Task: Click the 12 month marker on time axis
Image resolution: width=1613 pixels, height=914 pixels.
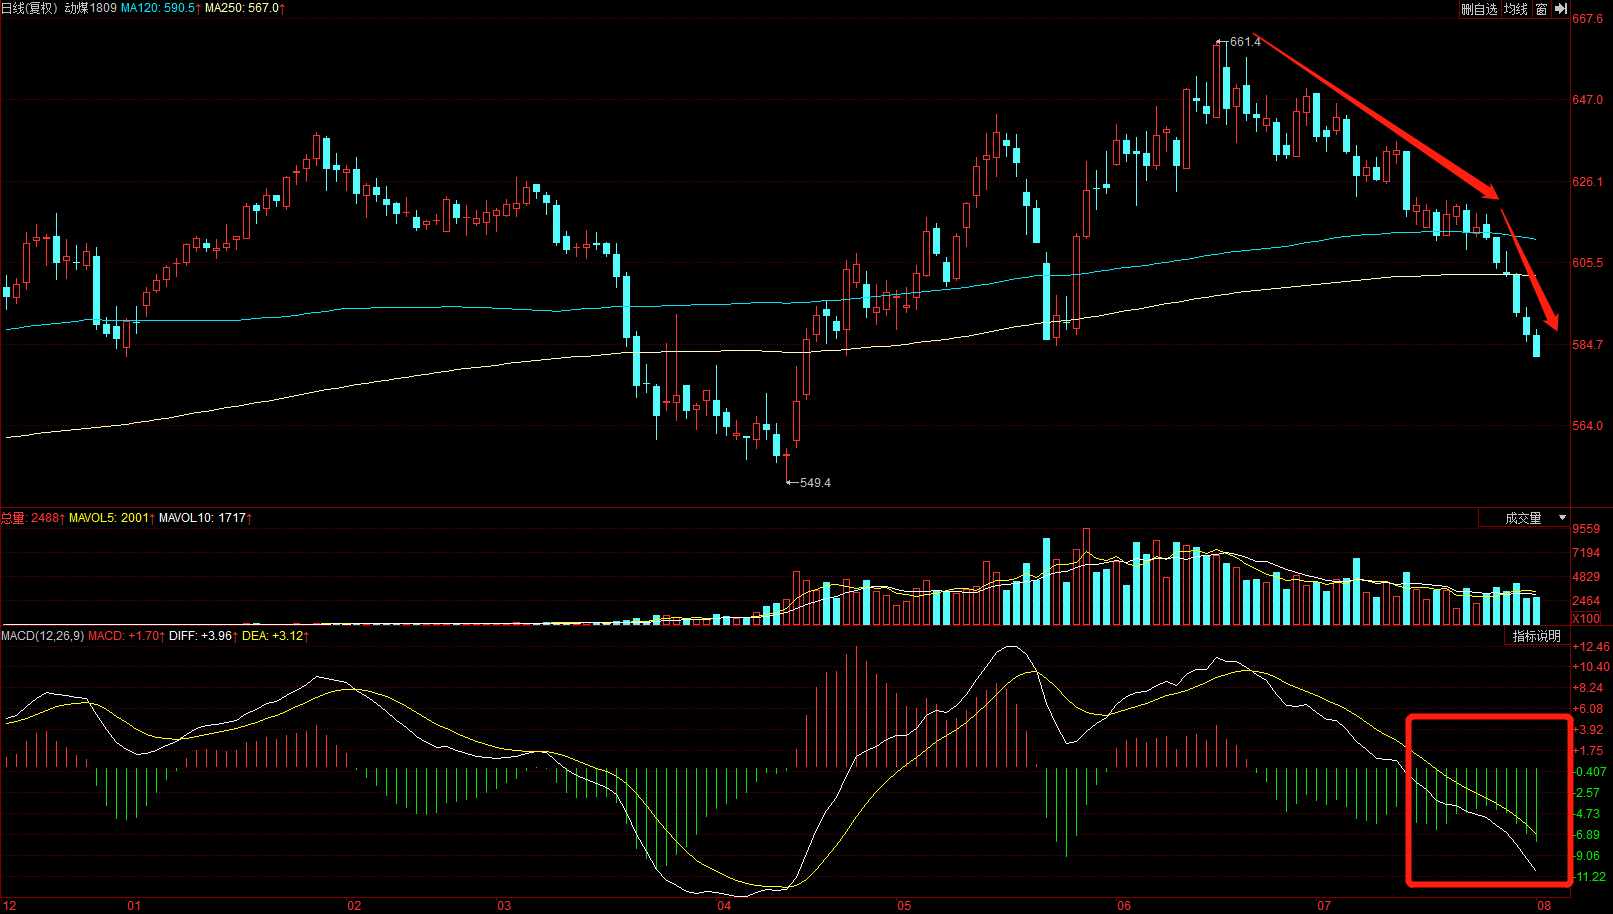Action: 9,906
